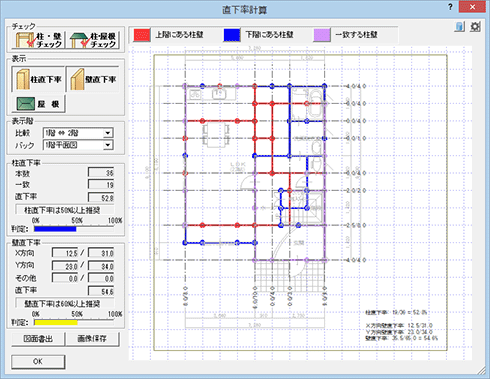Click the X方向 first value field
Screen dimensions: 490x379
click(x=65, y=253)
